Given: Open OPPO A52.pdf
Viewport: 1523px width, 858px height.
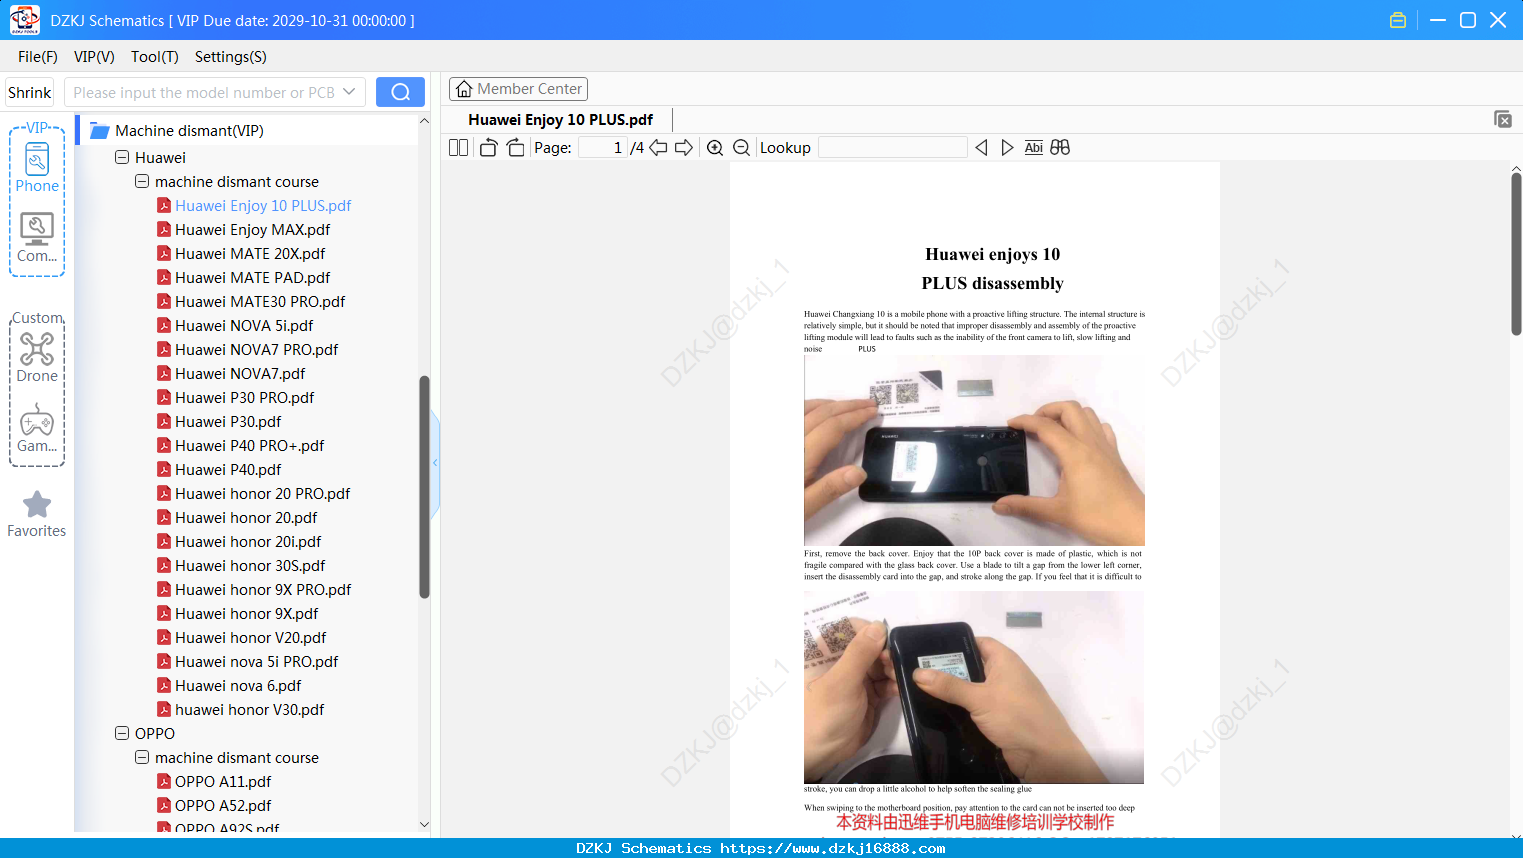Looking at the screenshot, I should click(223, 805).
